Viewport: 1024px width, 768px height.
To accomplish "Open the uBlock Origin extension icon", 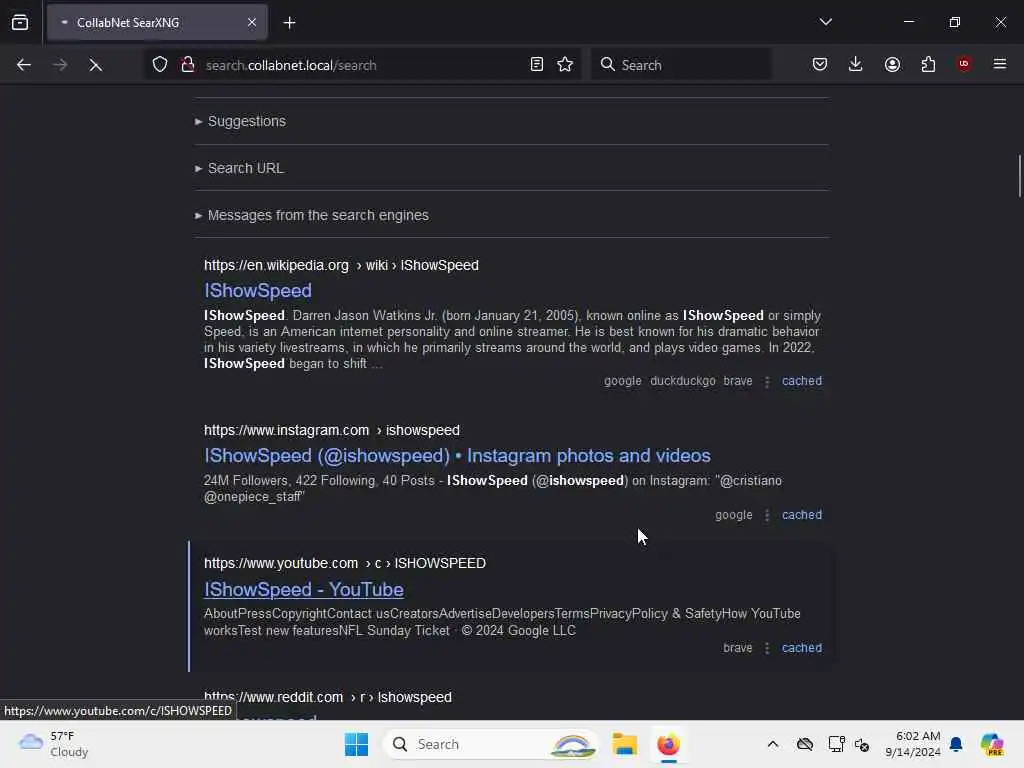I will tap(964, 64).
